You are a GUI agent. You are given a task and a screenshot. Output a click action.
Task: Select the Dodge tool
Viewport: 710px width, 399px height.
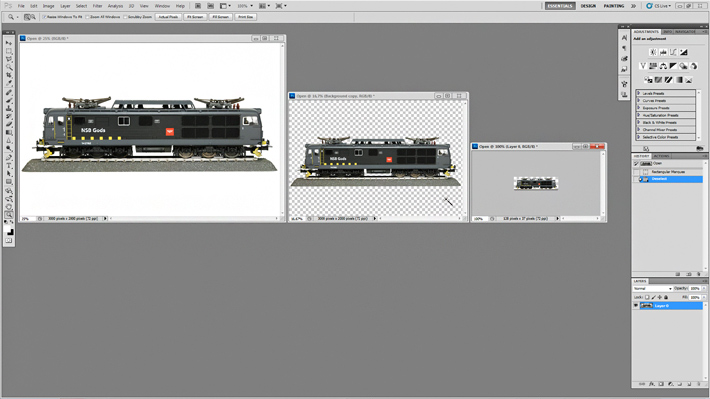(x=9, y=149)
